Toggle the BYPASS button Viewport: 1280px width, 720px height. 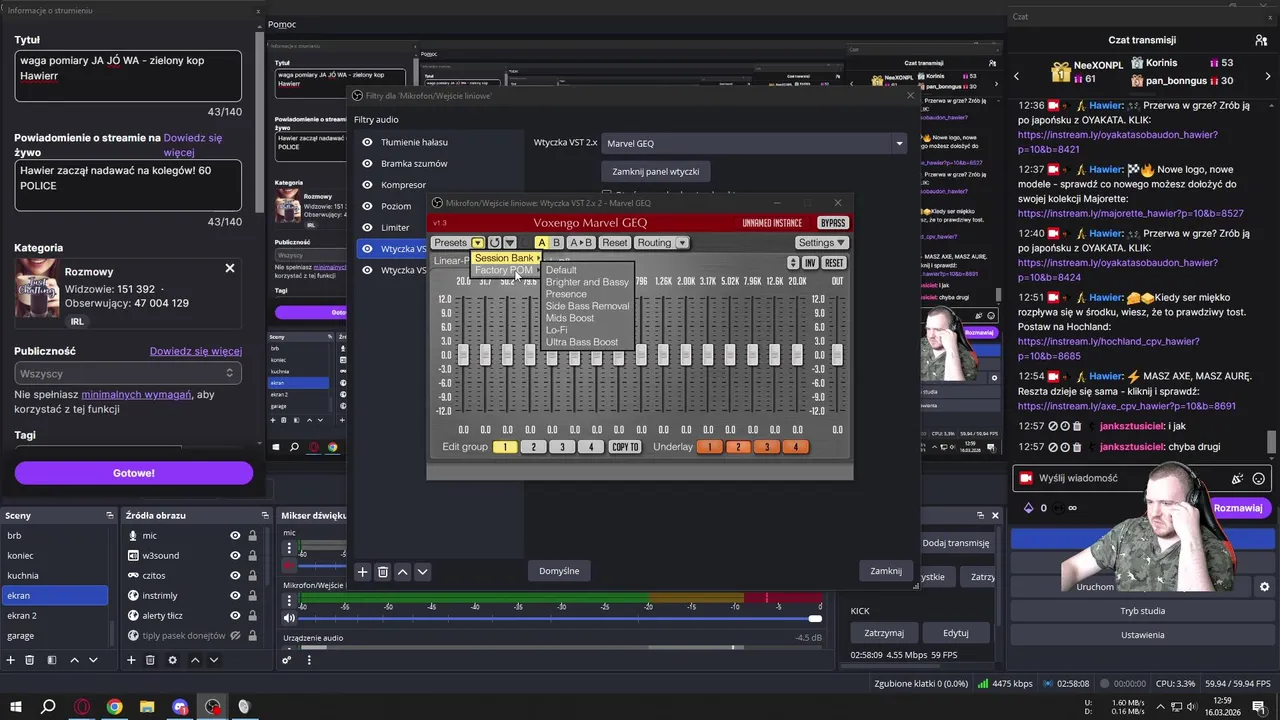click(832, 223)
